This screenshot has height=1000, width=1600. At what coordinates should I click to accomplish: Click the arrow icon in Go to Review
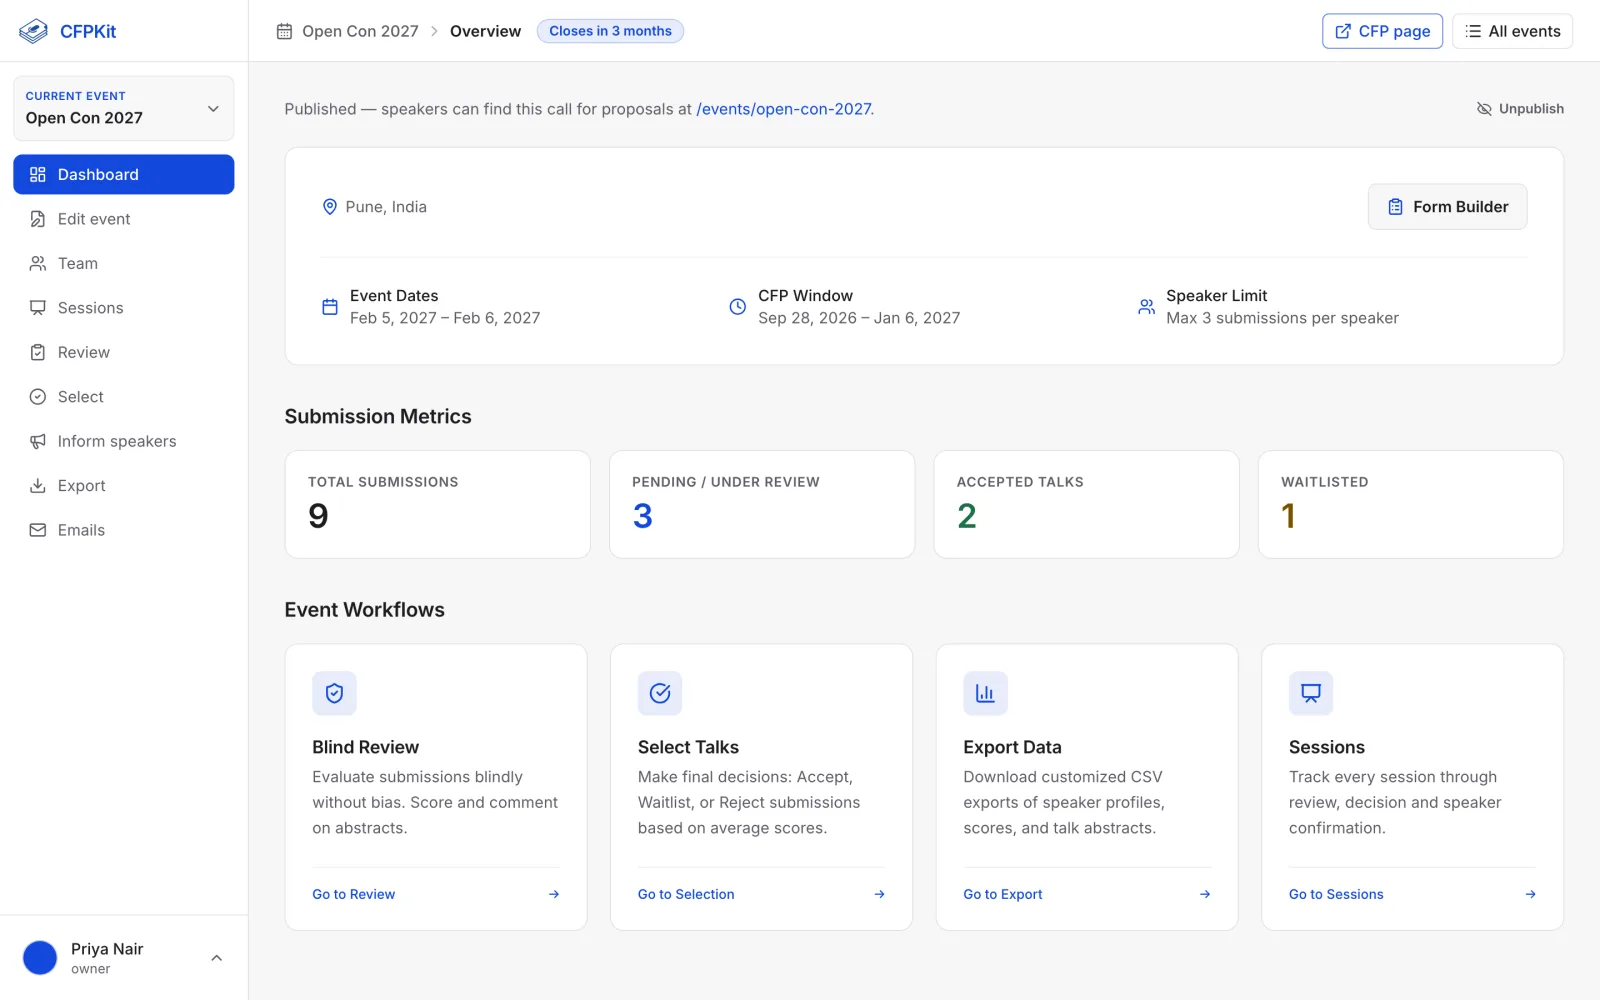click(x=554, y=894)
